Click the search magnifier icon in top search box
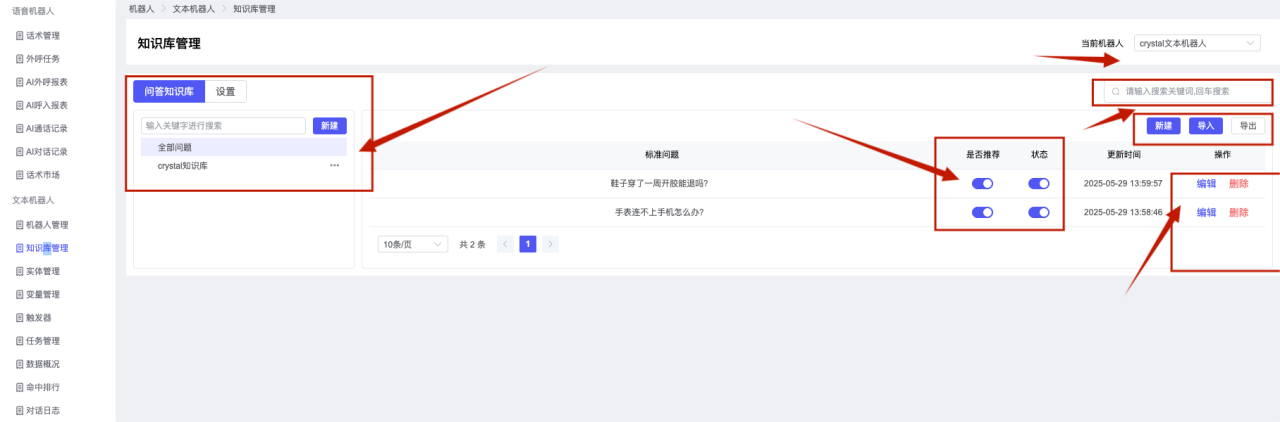This screenshot has width=1280, height=422. (x=1116, y=91)
